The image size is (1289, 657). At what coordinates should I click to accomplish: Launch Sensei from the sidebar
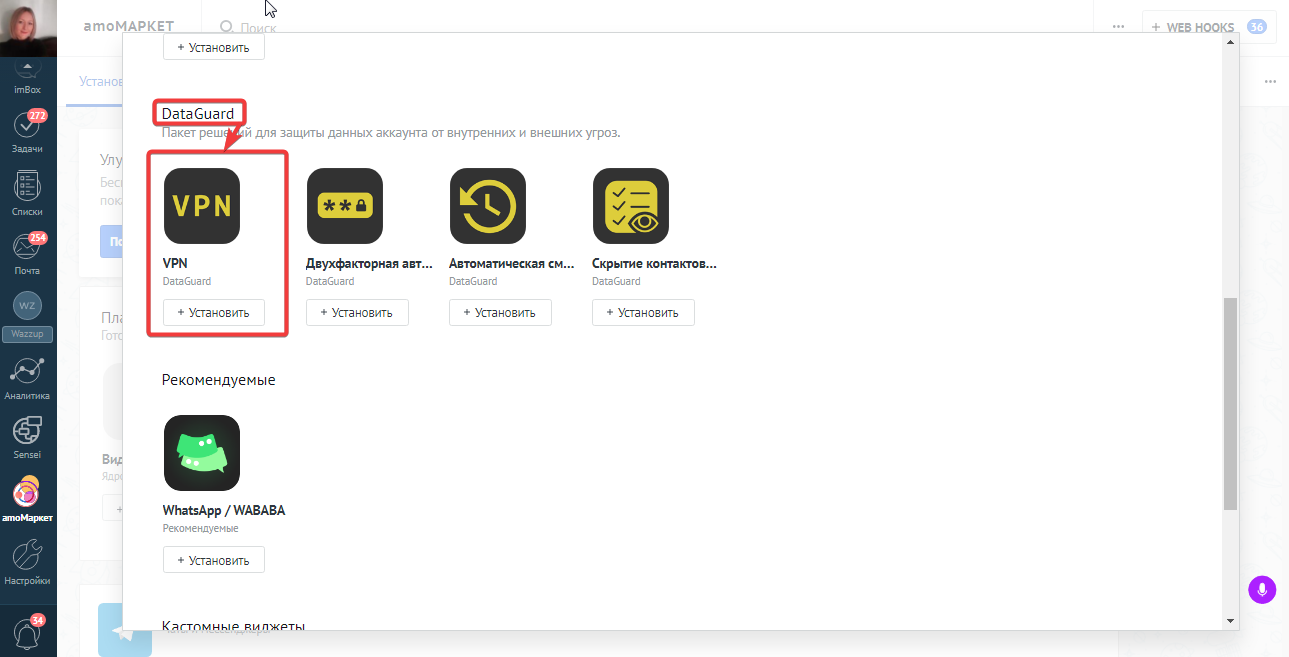(x=27, y=438)
